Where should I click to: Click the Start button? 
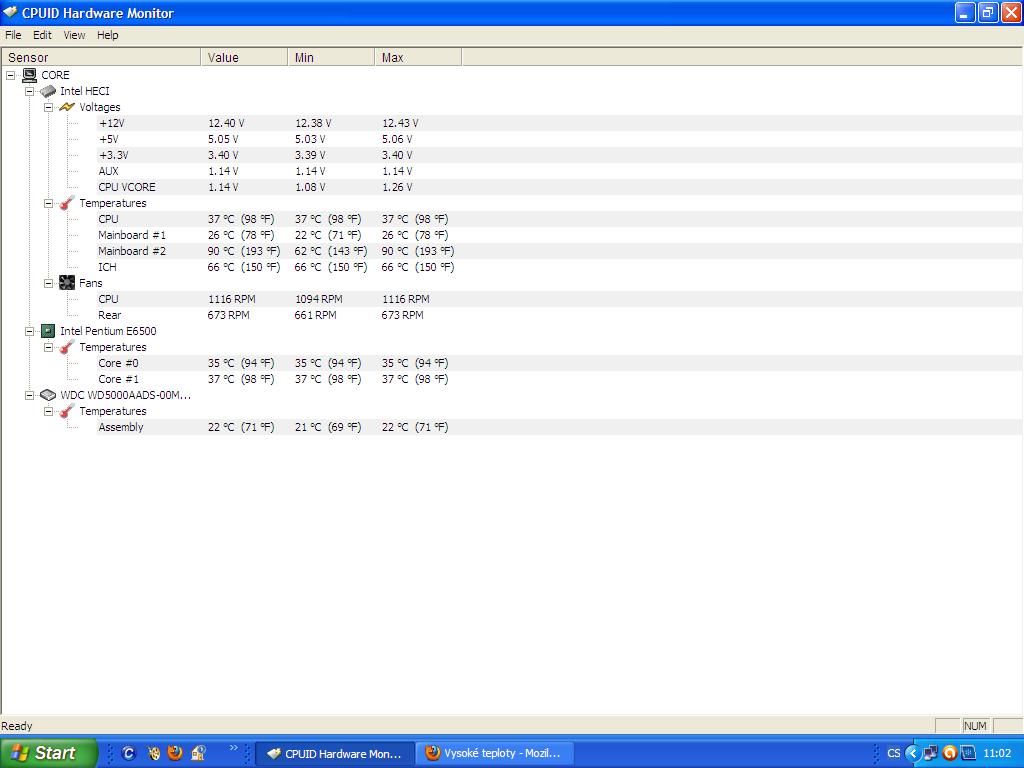click(x=48, y=753)
